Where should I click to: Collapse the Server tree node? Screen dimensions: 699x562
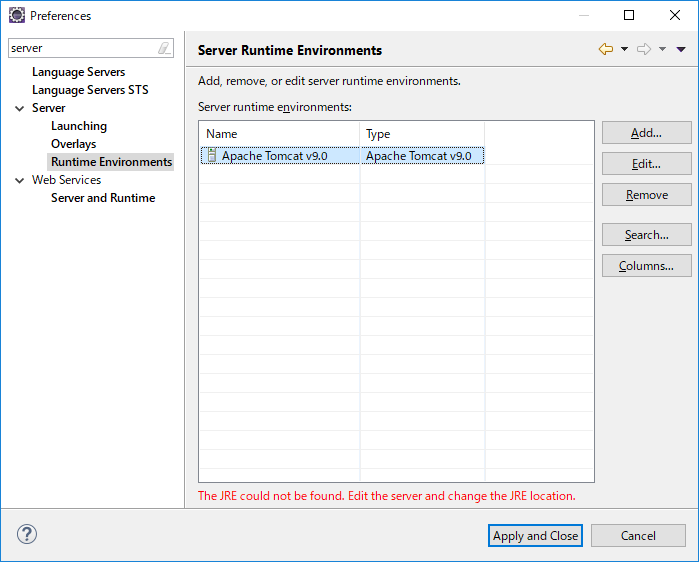(x=20, y=108)
